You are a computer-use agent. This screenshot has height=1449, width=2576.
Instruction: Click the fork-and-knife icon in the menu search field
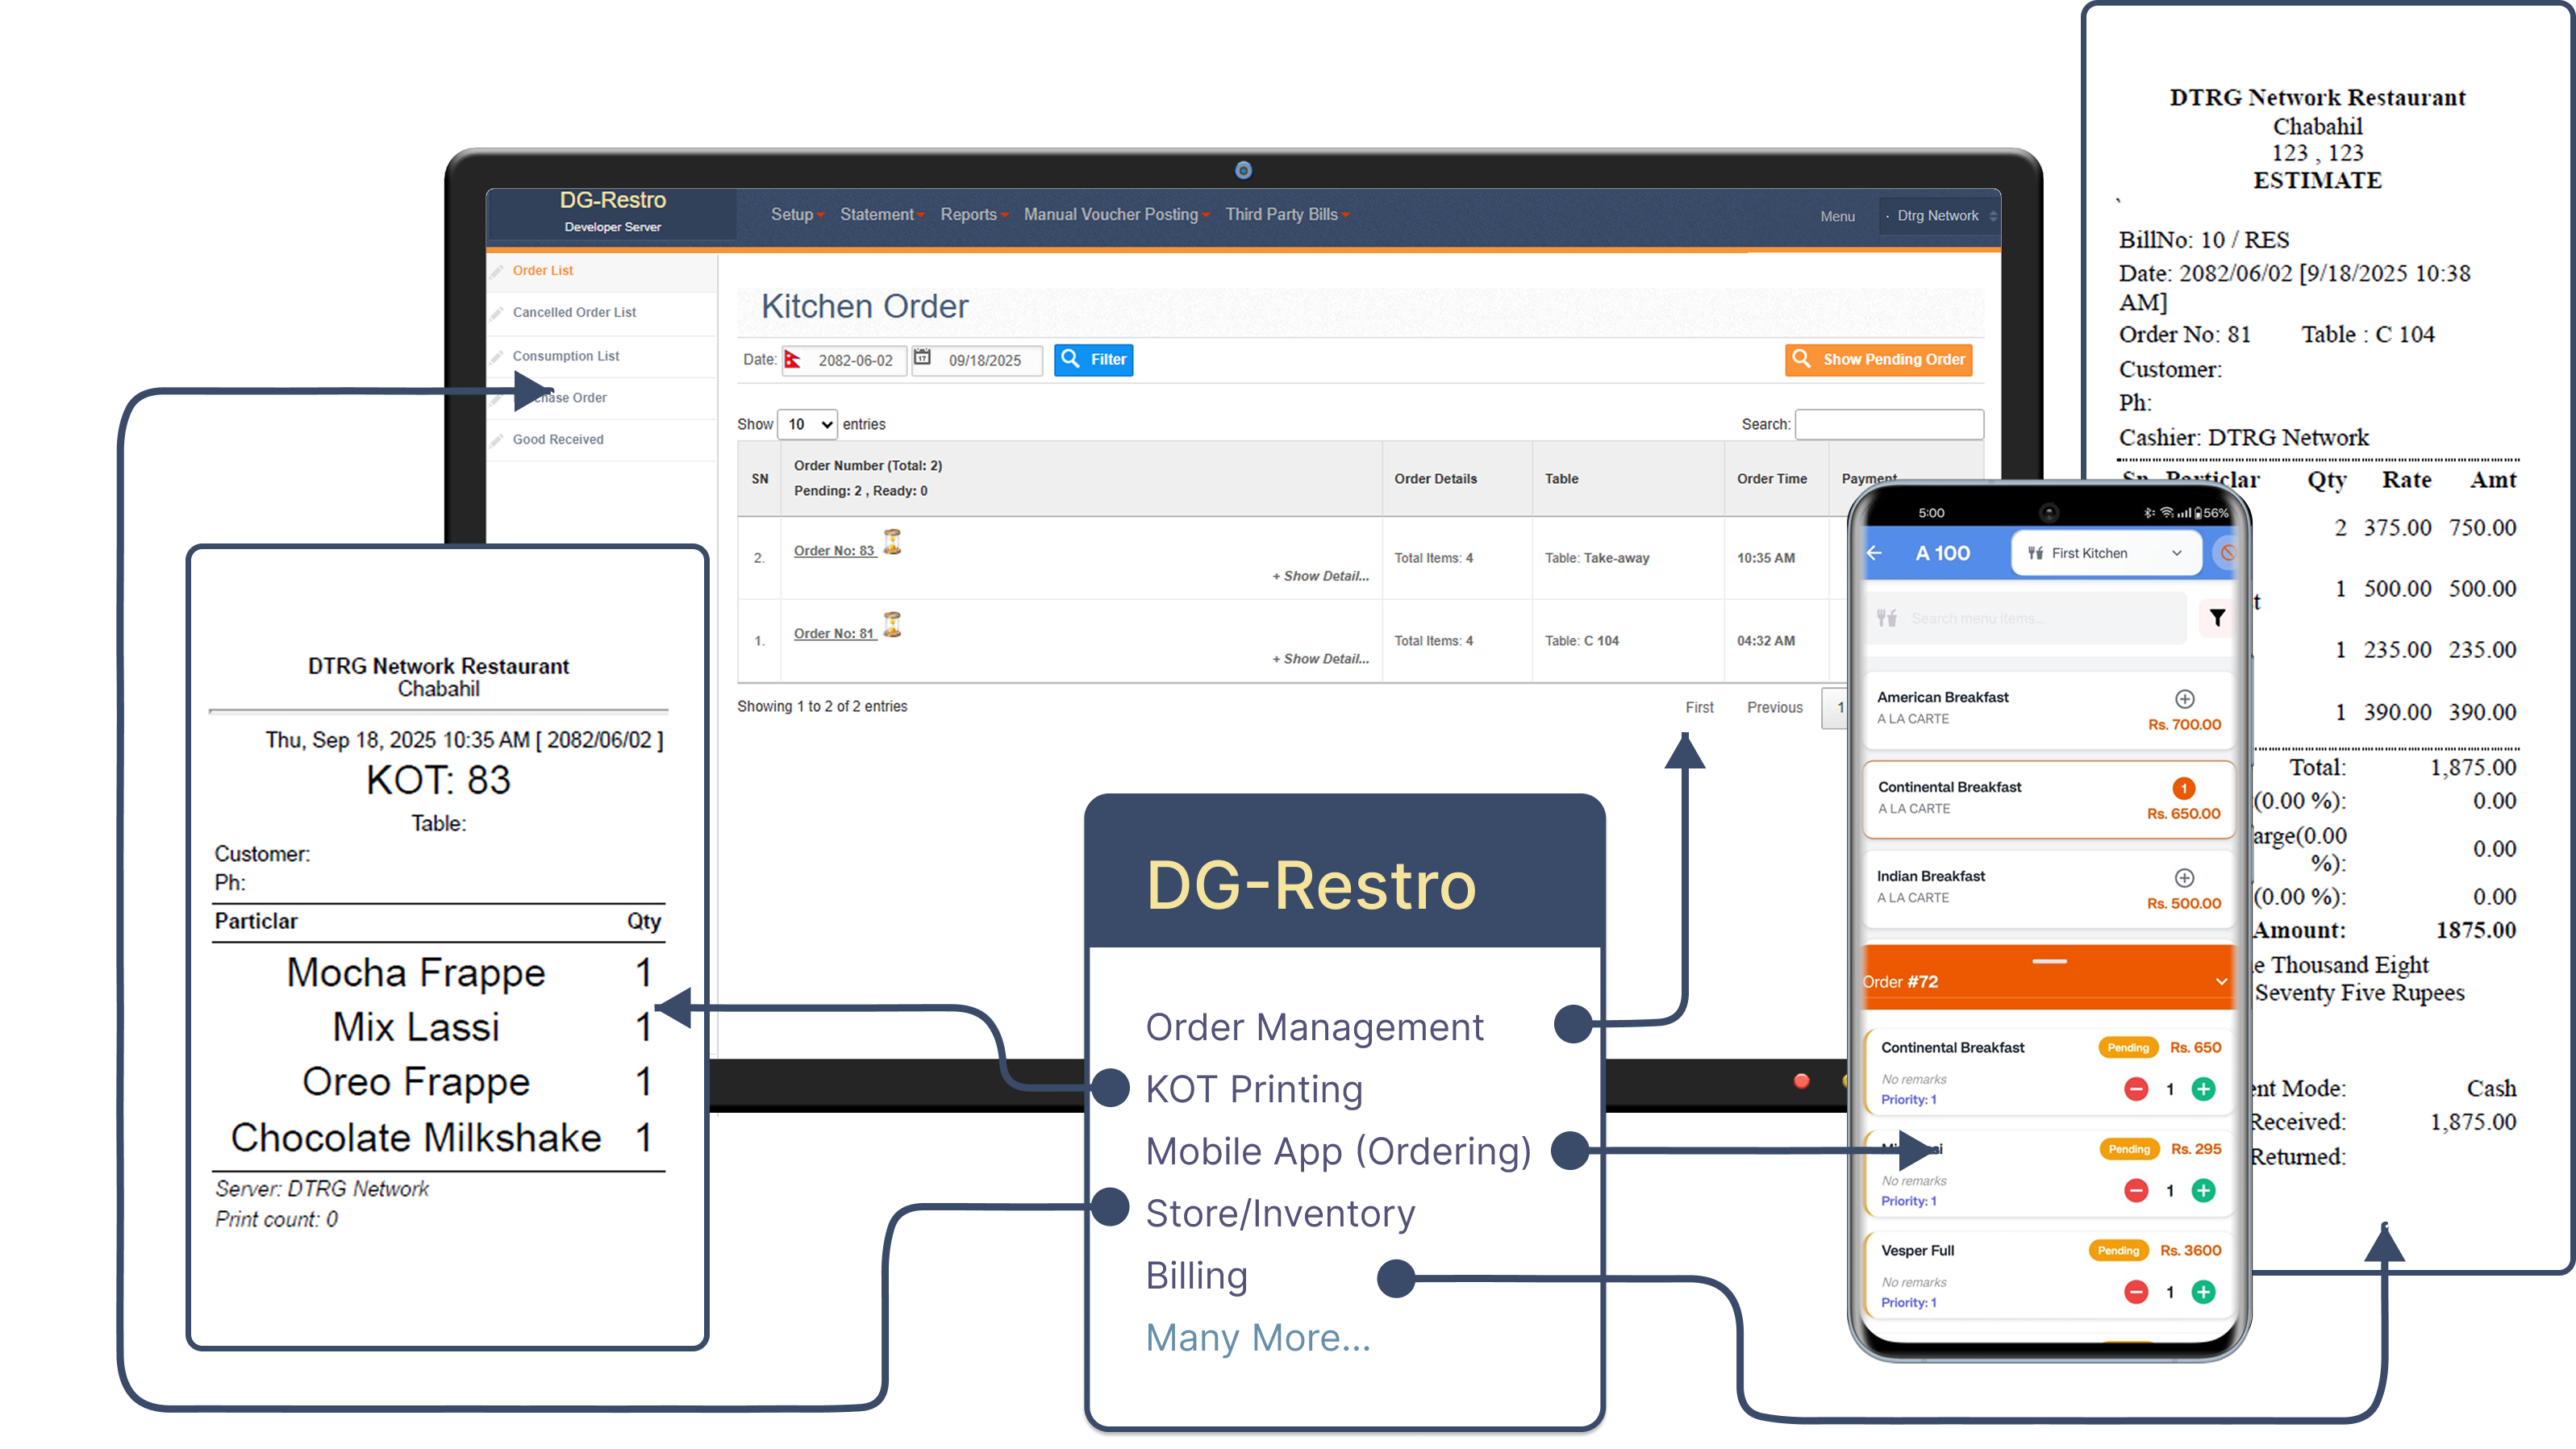(1887, 617)
